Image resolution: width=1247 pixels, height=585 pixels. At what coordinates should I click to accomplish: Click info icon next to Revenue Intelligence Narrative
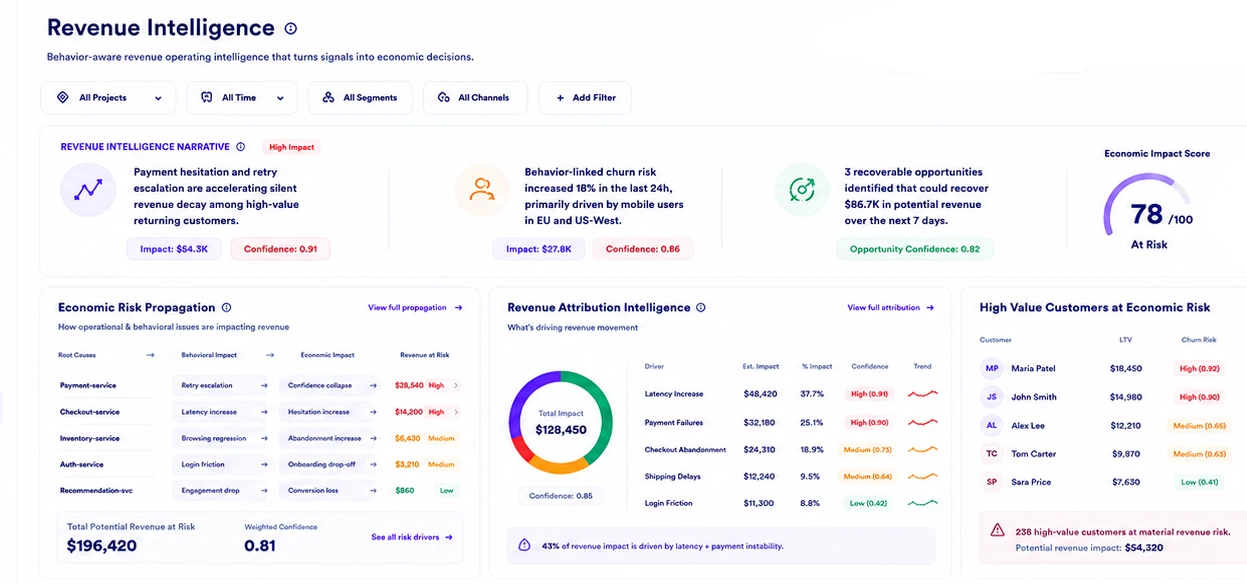(x=239, y=147)
